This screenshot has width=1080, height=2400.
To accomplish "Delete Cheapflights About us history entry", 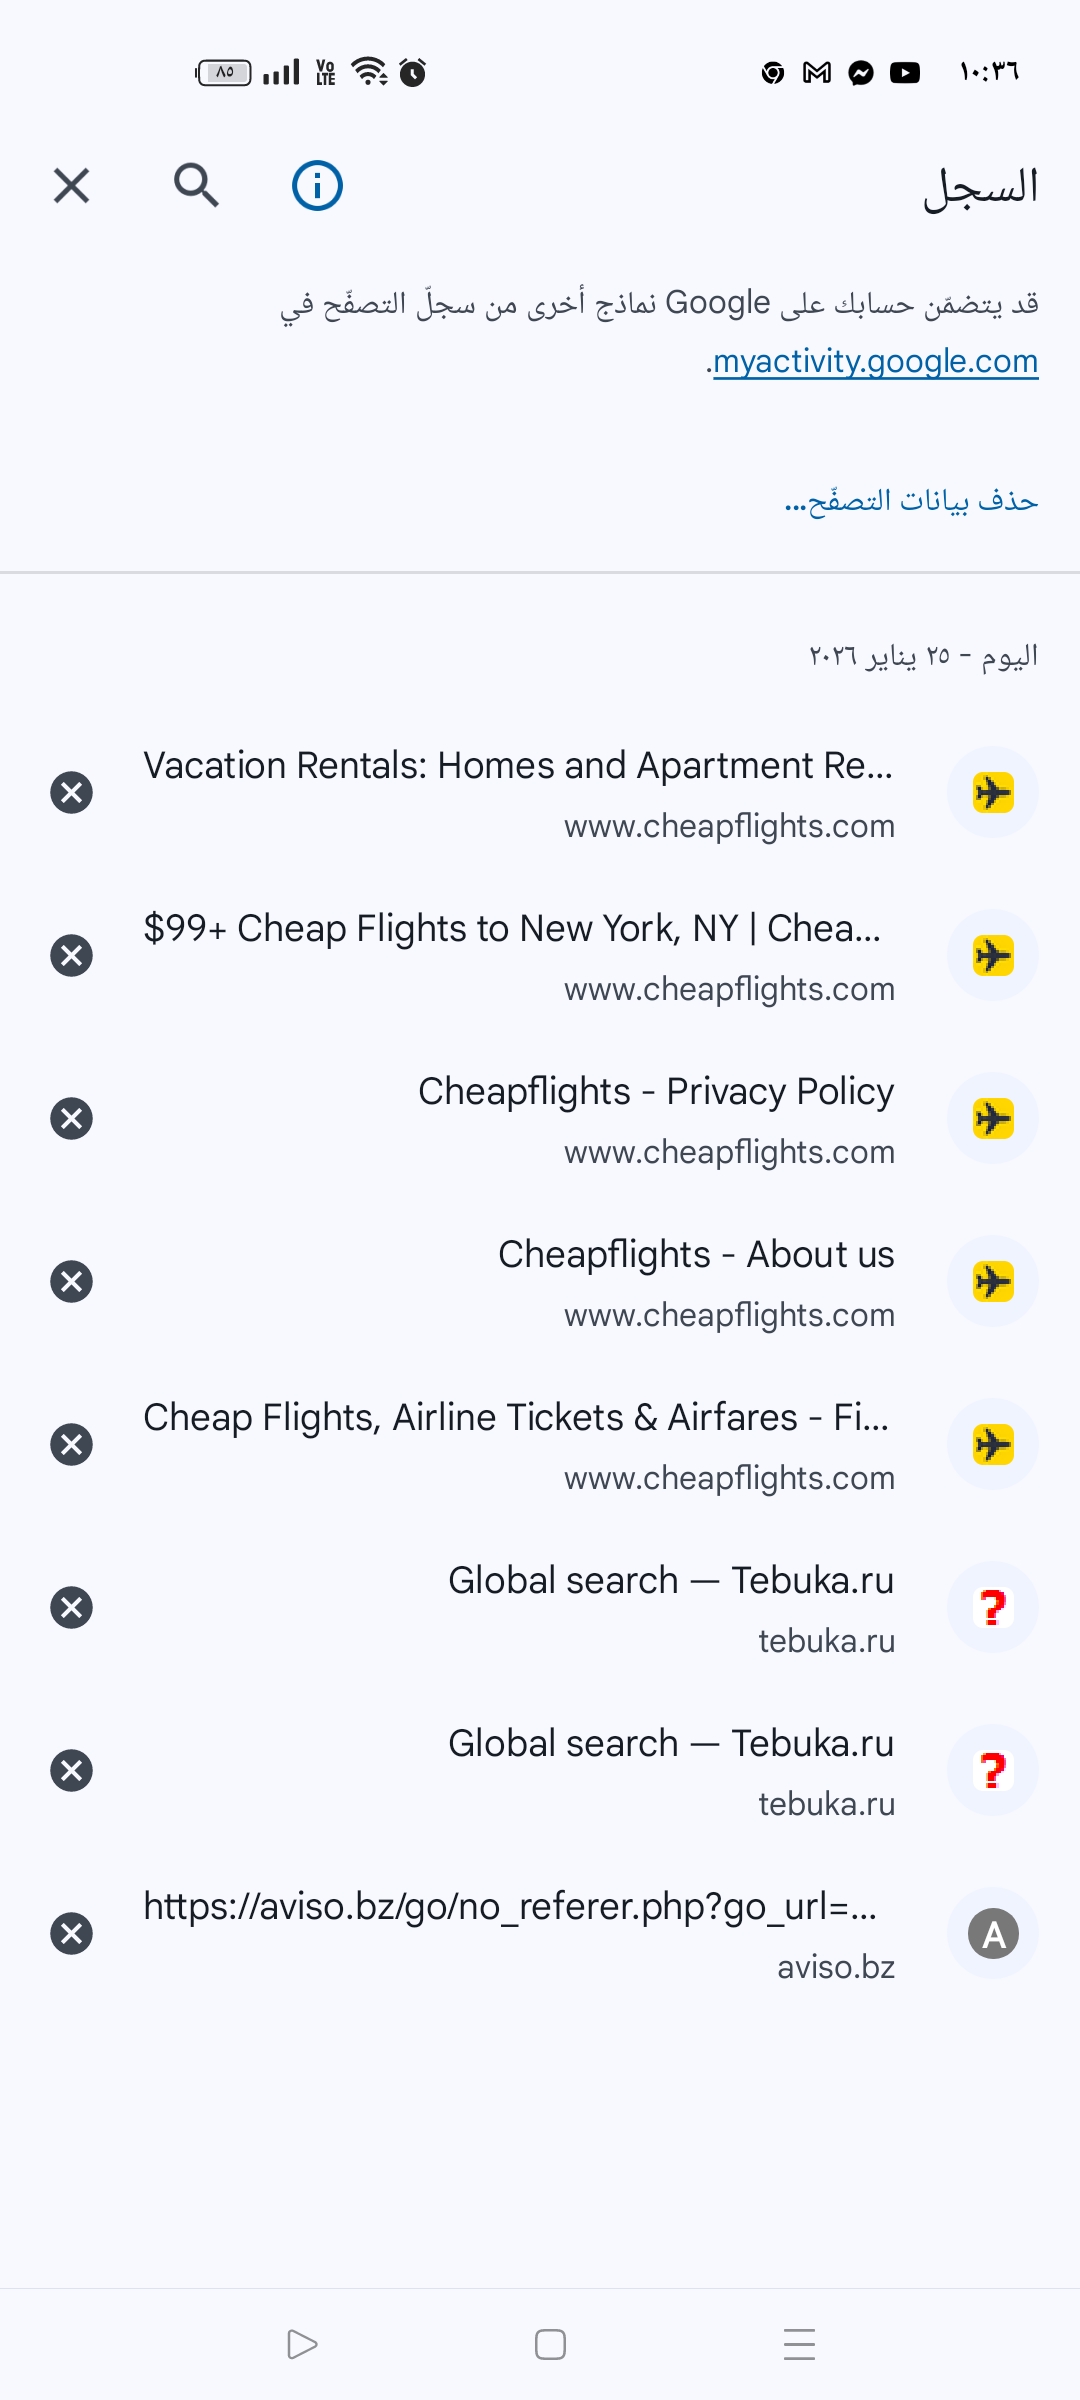I will (x=71, y=1282).
